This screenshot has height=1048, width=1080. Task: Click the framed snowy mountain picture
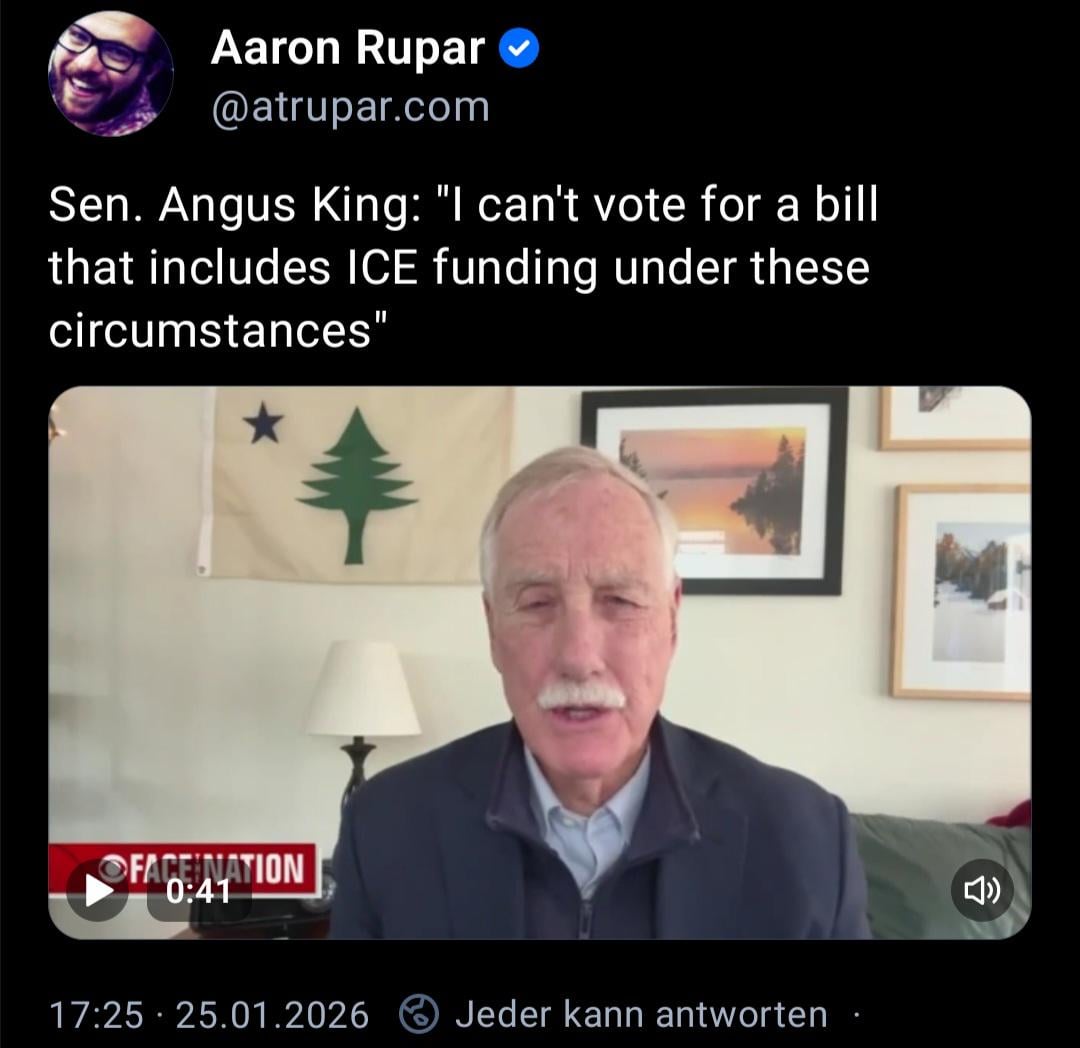[x=962, y=592]
